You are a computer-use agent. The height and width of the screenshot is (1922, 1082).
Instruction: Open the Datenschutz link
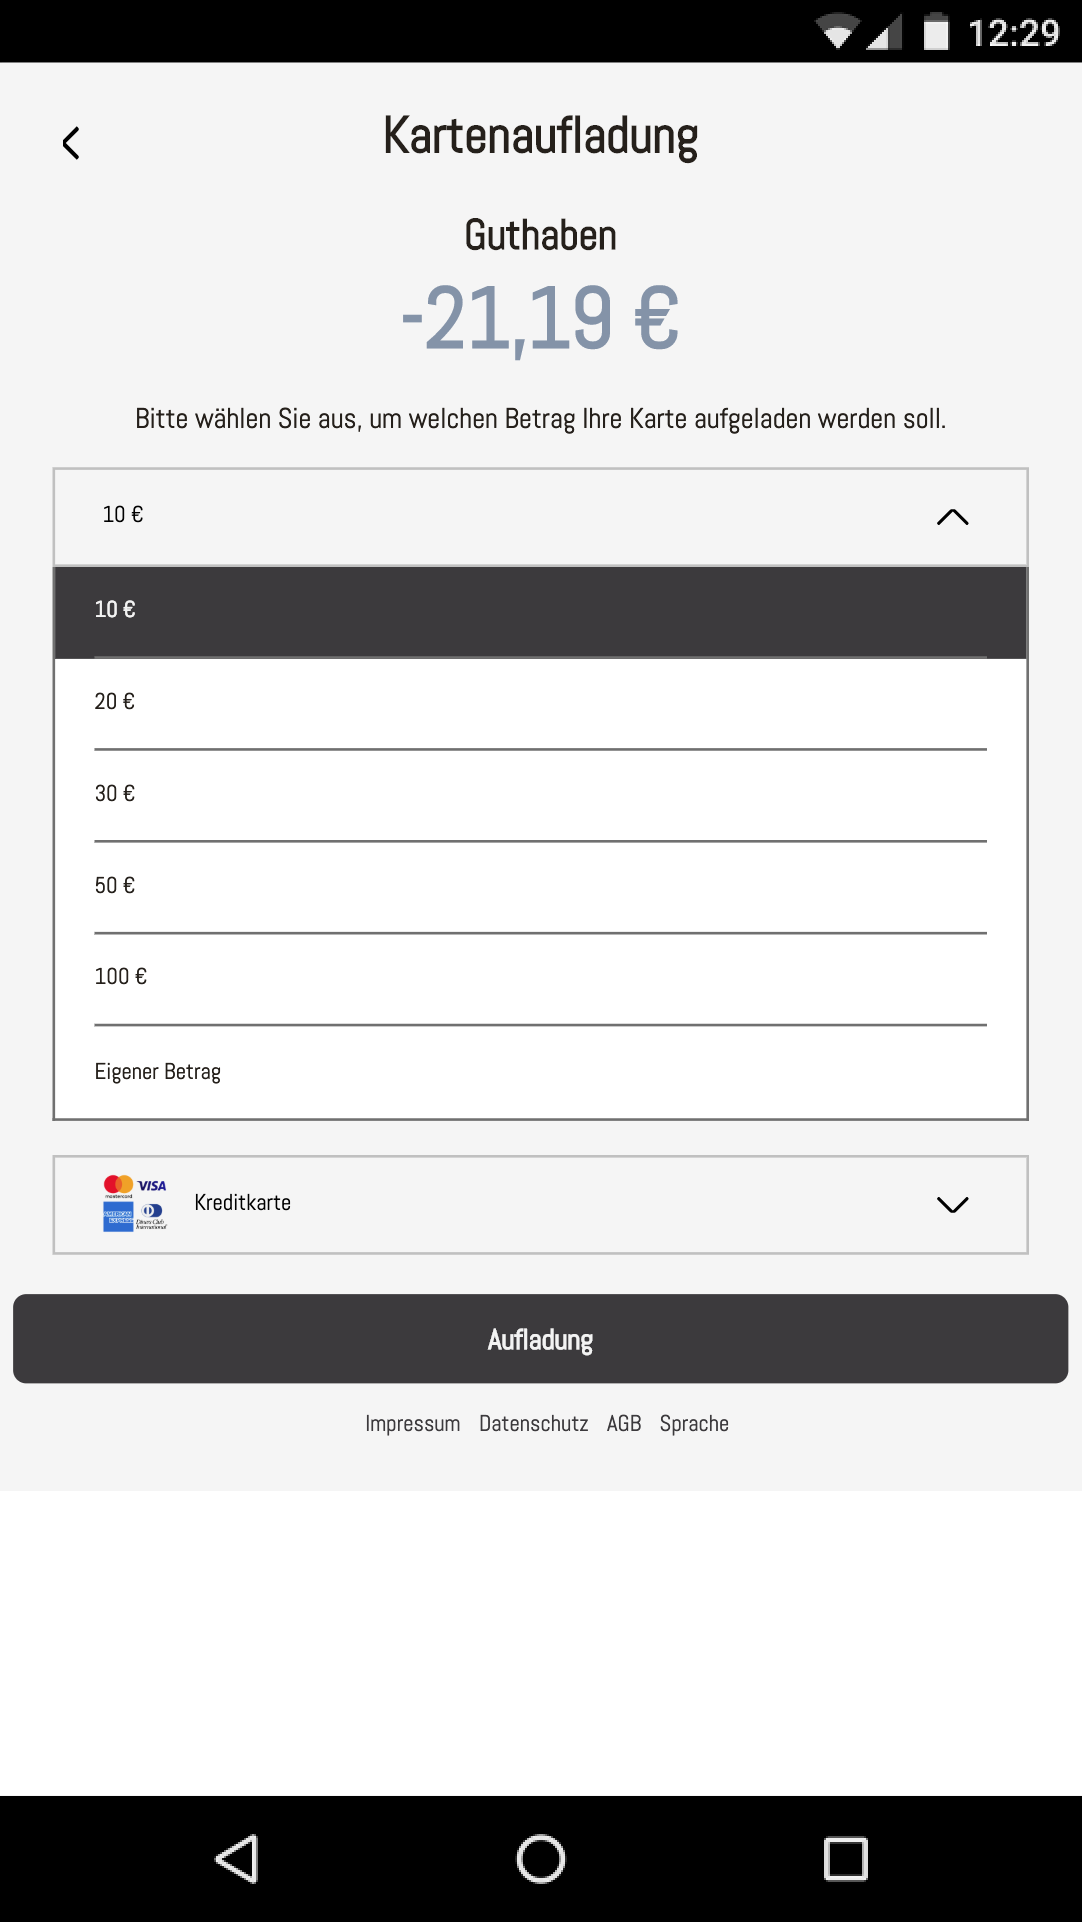(533, 1423)
